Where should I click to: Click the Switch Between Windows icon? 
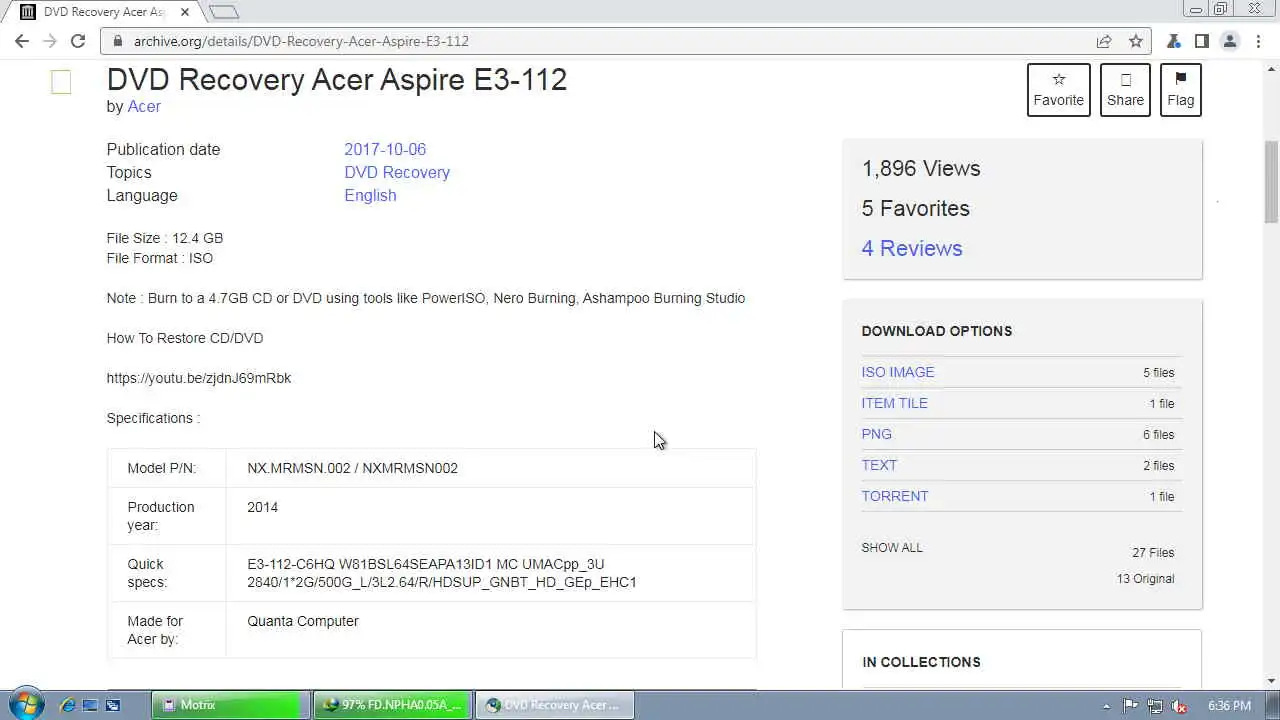(x=113, y=705)
